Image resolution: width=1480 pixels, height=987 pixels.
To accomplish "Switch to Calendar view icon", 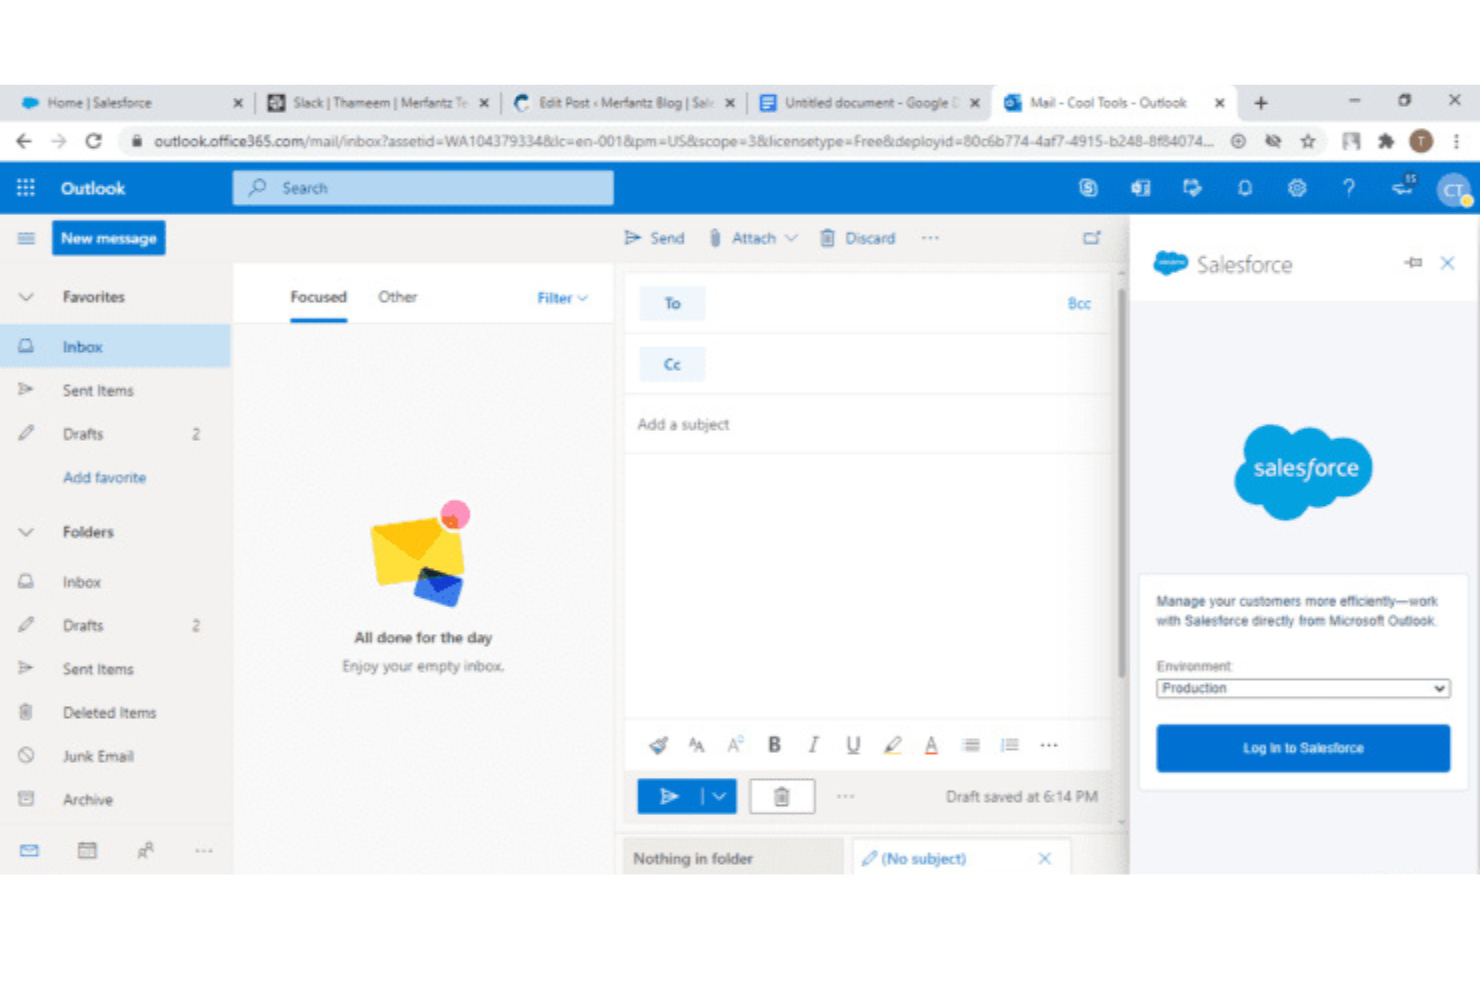I will coord(87,850).
